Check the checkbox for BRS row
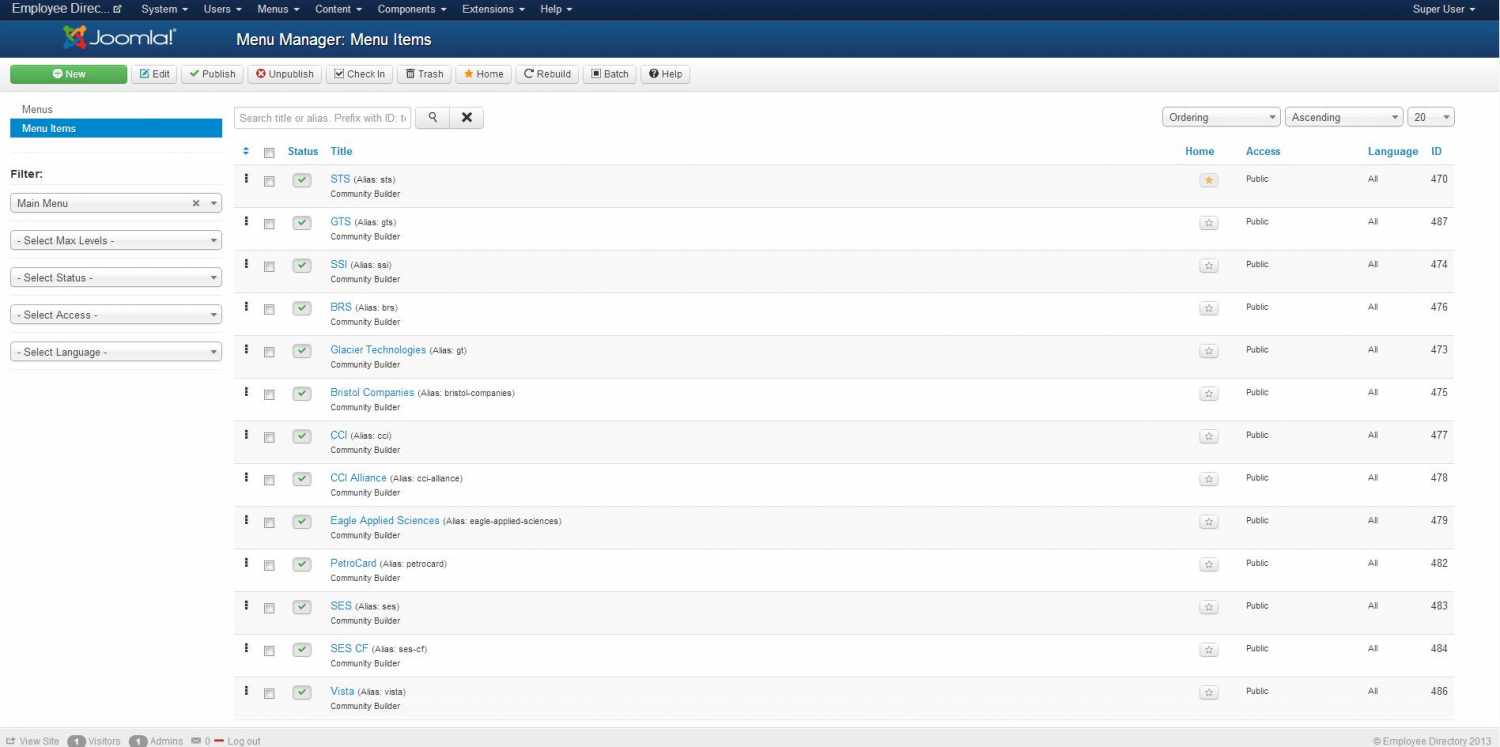The height and width of the screenshot is (747, 1500). (x=269, y=309)
